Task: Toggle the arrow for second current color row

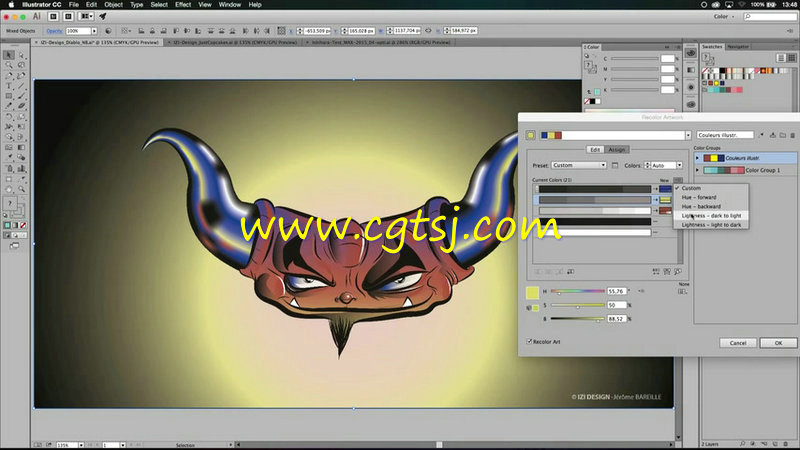Action: point(656,200)
